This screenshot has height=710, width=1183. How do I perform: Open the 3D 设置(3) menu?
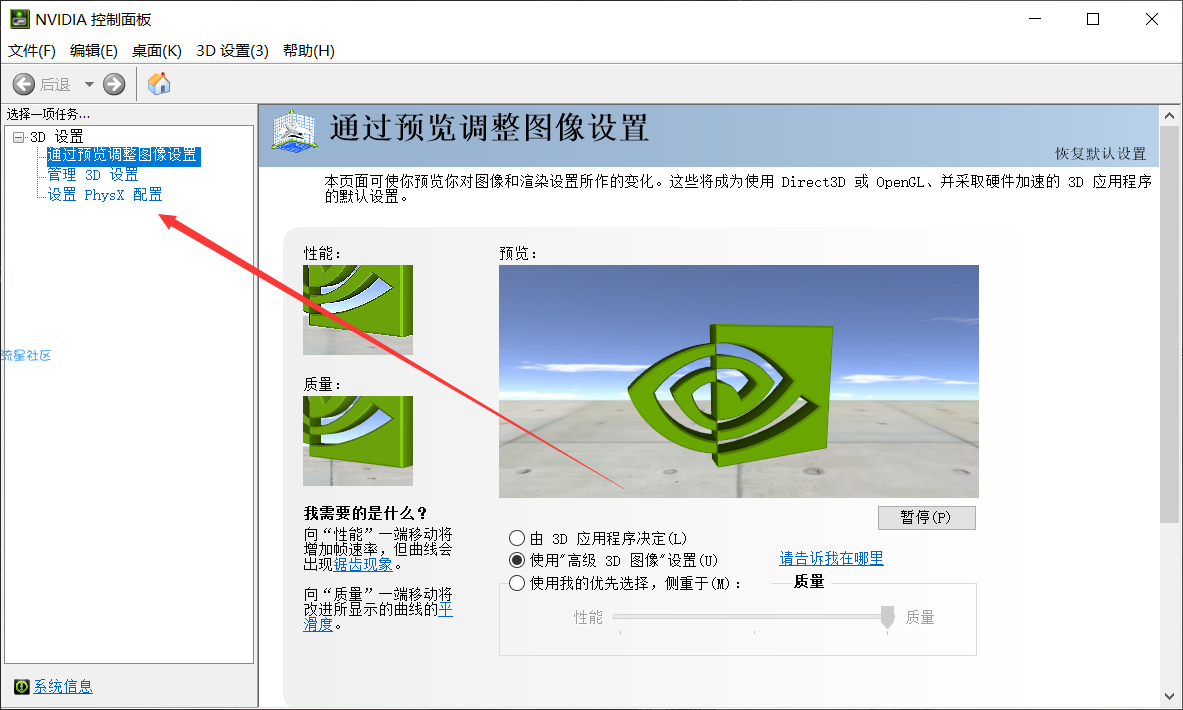tap(232, 51)
